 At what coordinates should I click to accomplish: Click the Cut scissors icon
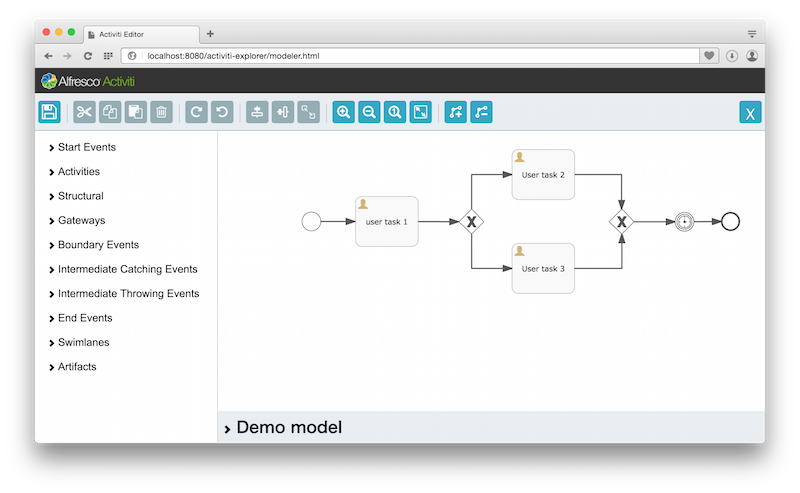click(x=84, y=113)
